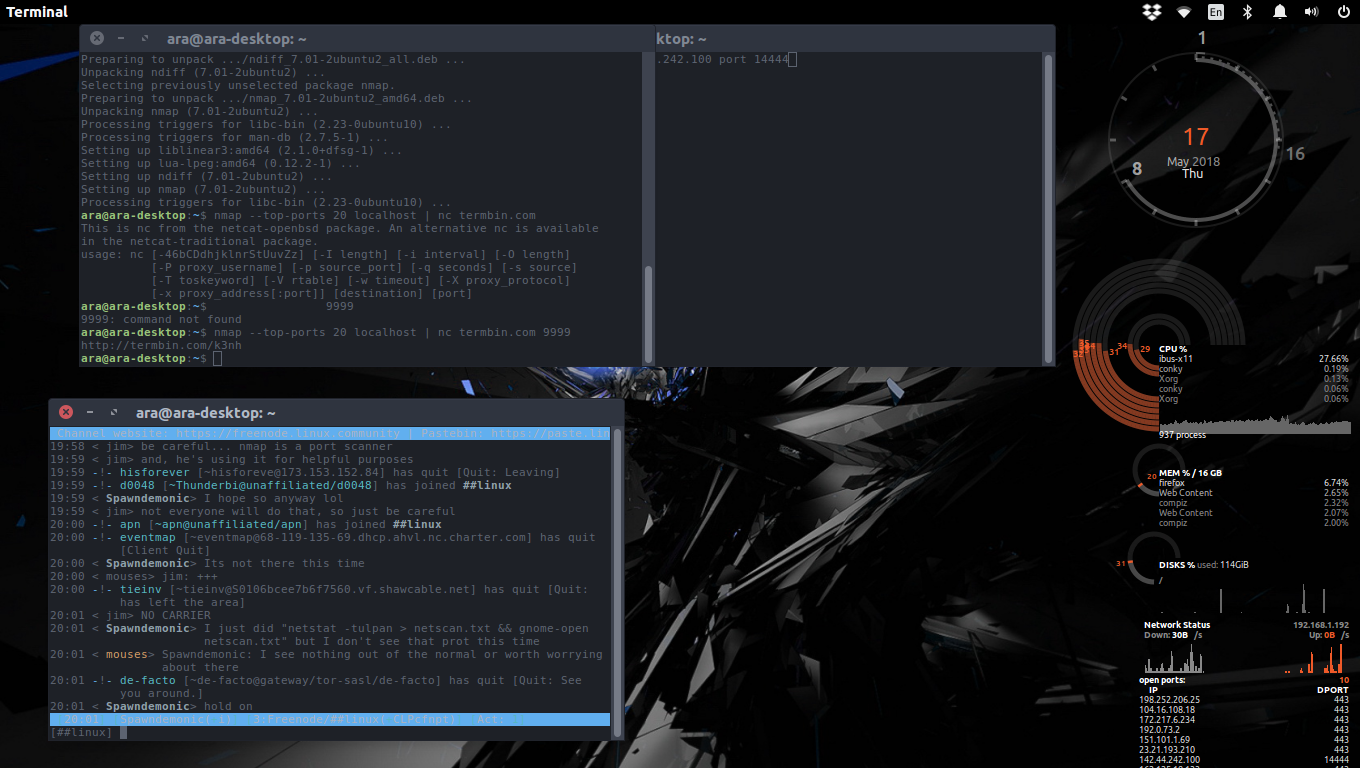Click the 'DISKS % used: 114GiB' label
The image size is (1360, 768).
tap(1204, 565)
